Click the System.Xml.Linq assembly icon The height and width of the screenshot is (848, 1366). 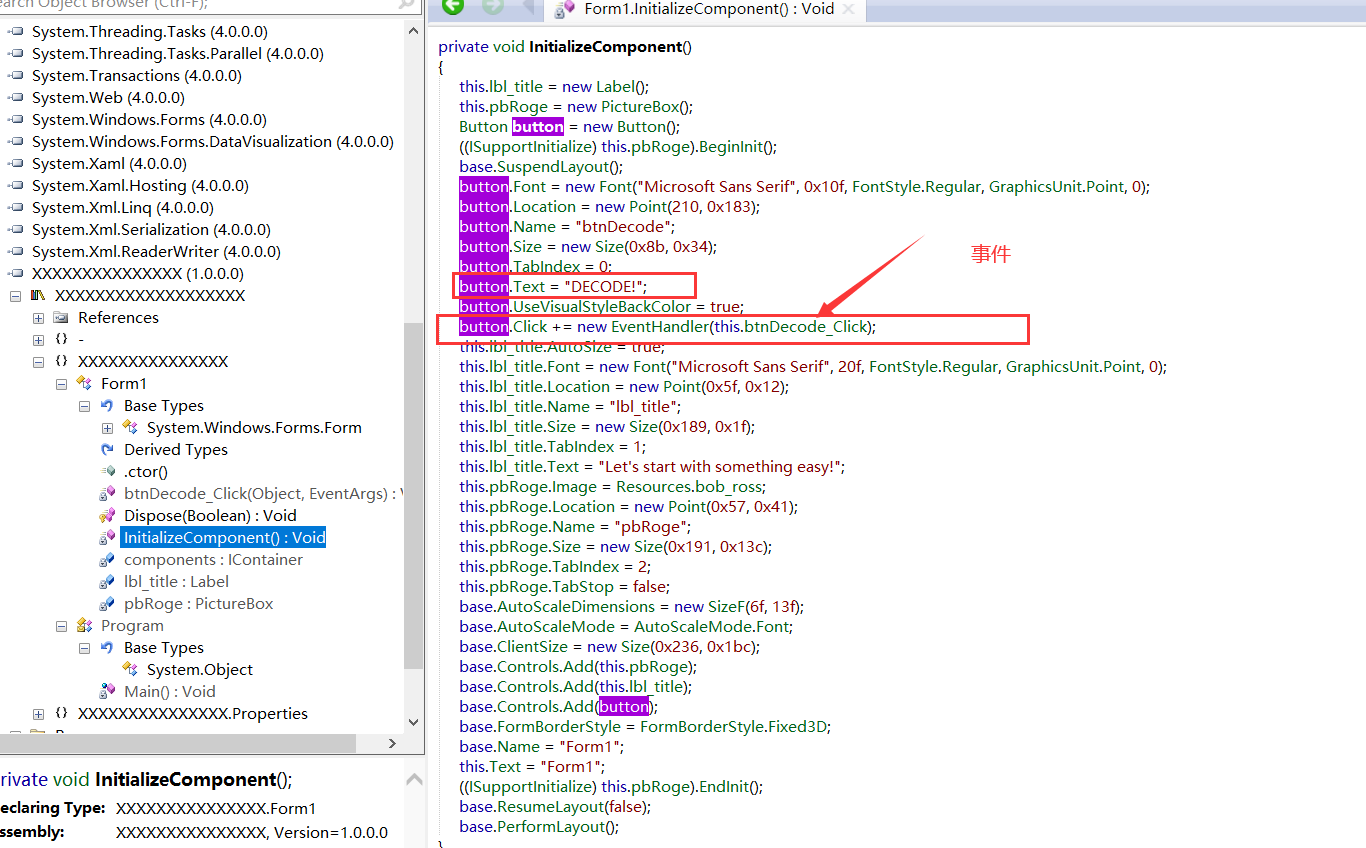(15, 207)
